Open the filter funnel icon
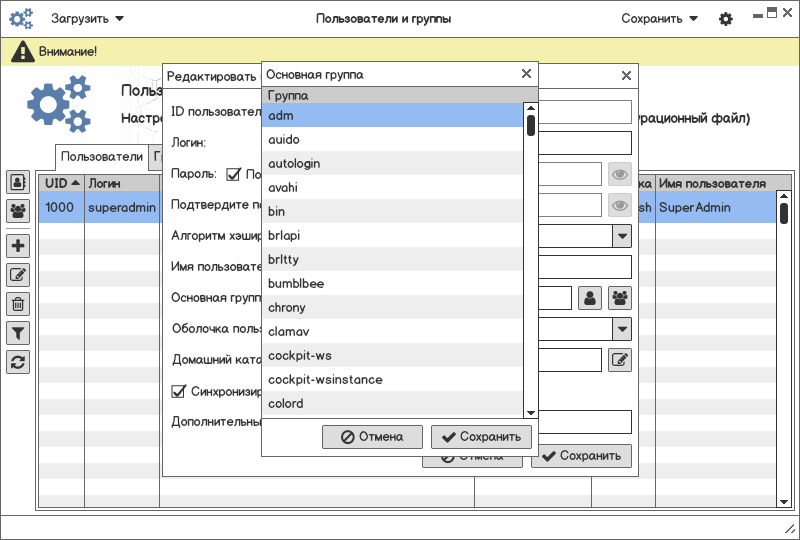Viewport: 800px width, 540px height. [x=18, y=333]
